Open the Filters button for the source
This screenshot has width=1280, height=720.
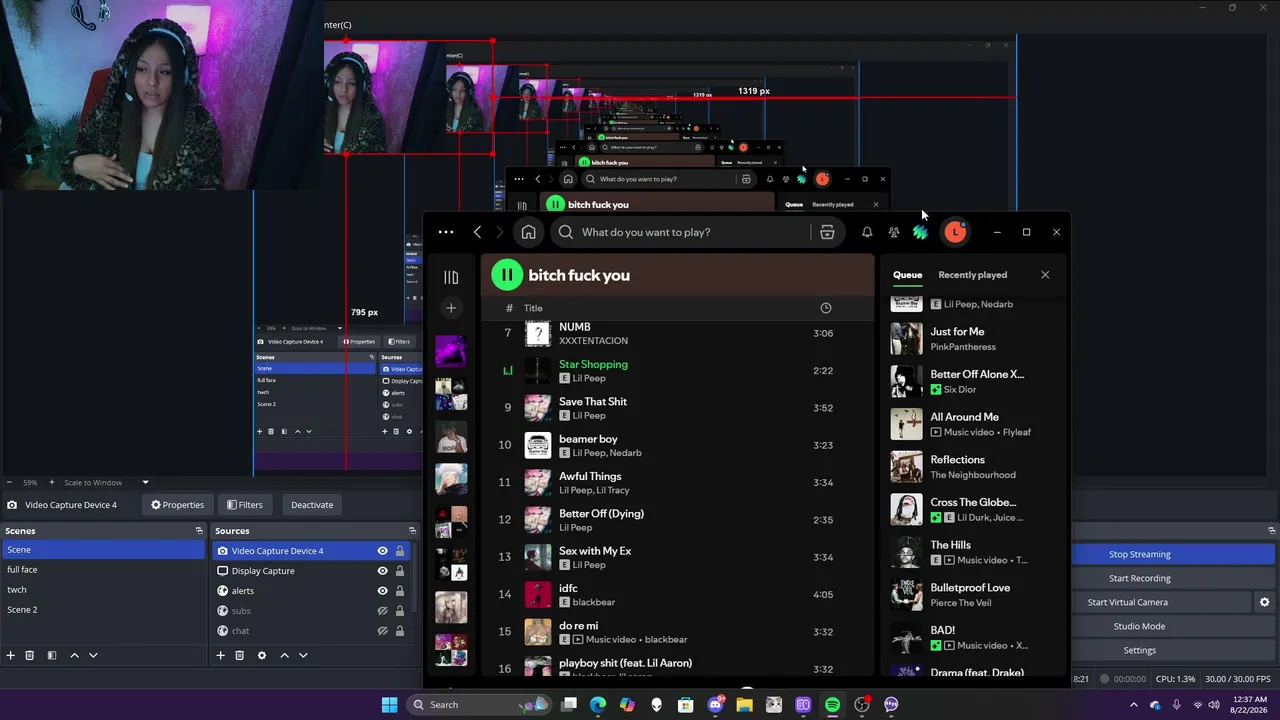[x=244, y=505]
